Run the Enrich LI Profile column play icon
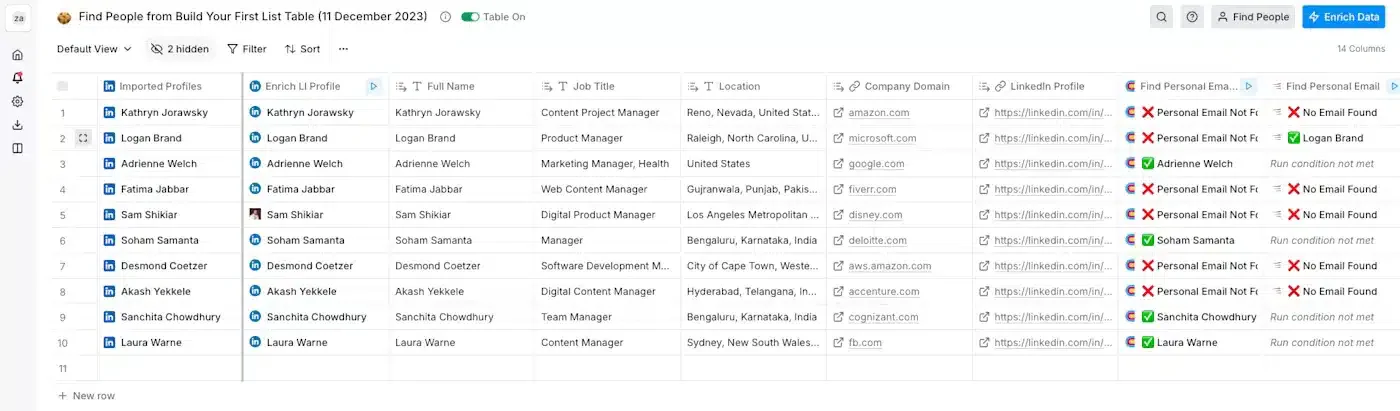Screen dimensions: 1400x411 click(373, 86)
